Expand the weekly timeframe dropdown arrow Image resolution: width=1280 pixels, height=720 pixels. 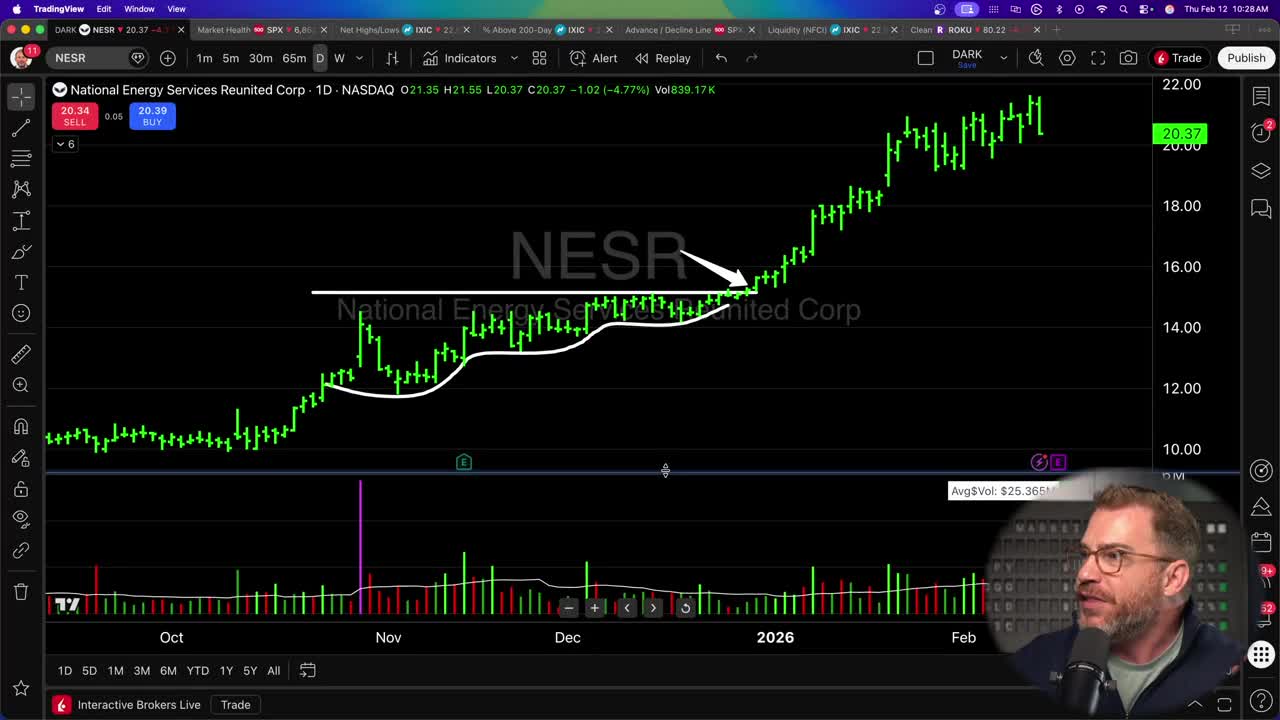359,58
